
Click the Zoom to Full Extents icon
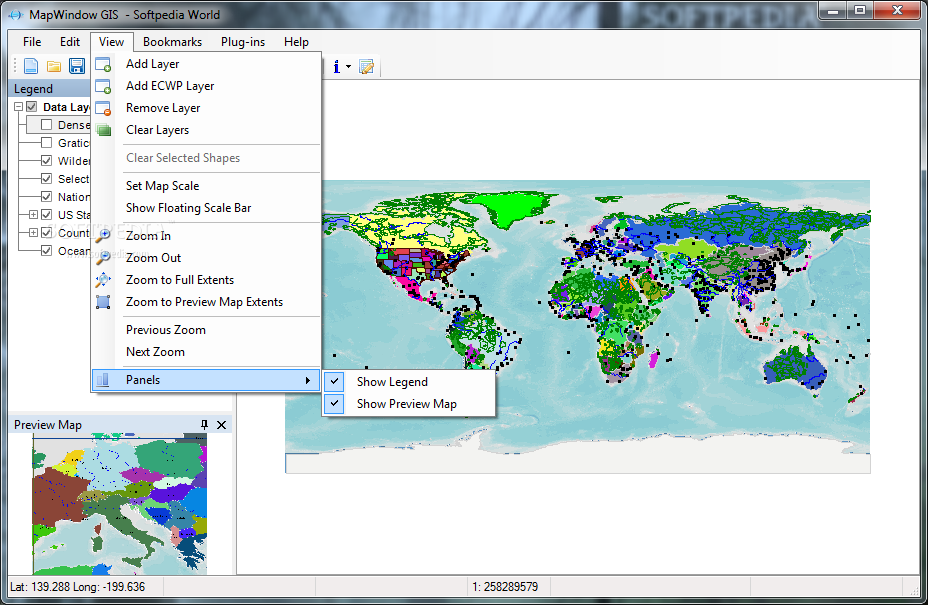[x=103, y=280]
